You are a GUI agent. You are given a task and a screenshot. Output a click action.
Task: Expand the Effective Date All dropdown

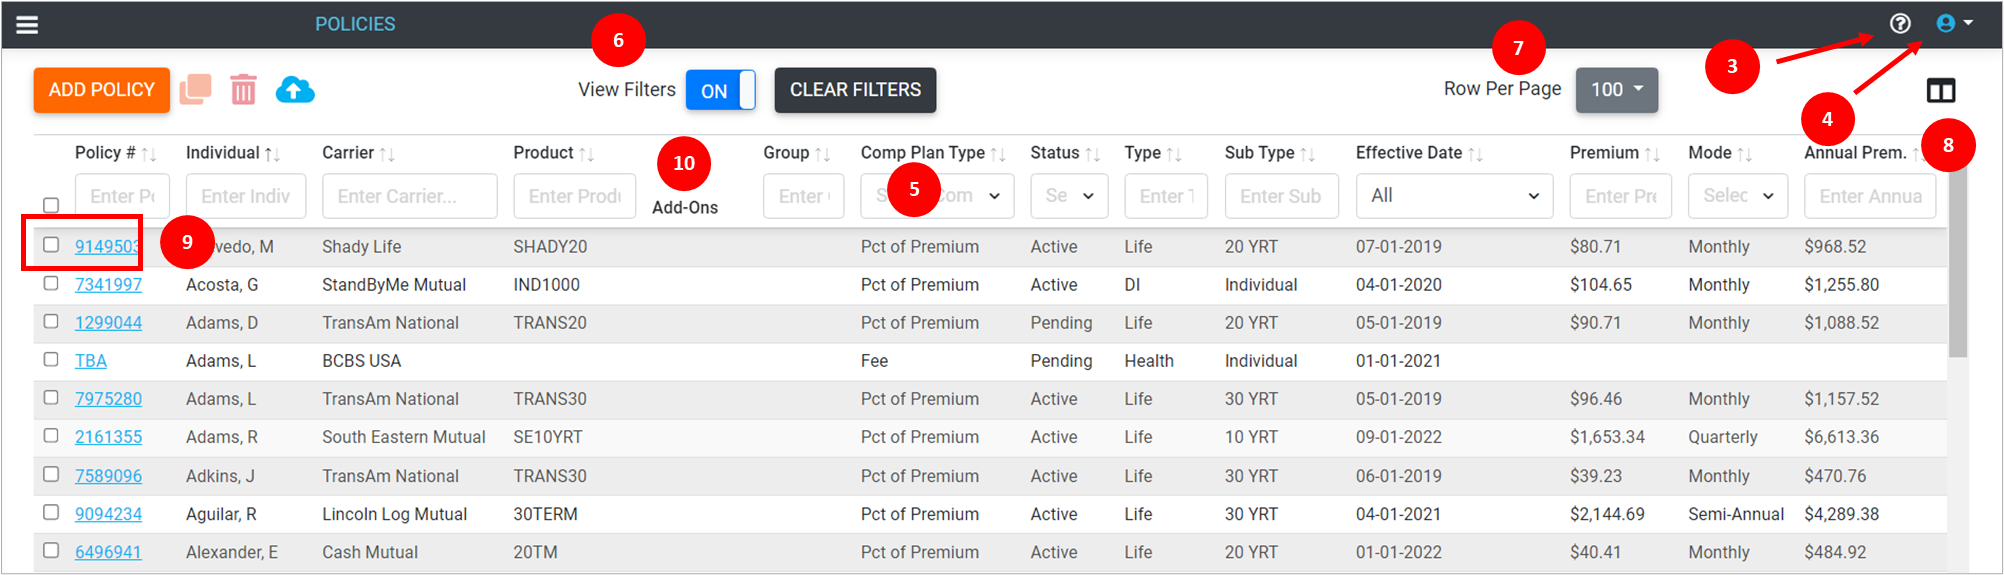[1454, 196]
